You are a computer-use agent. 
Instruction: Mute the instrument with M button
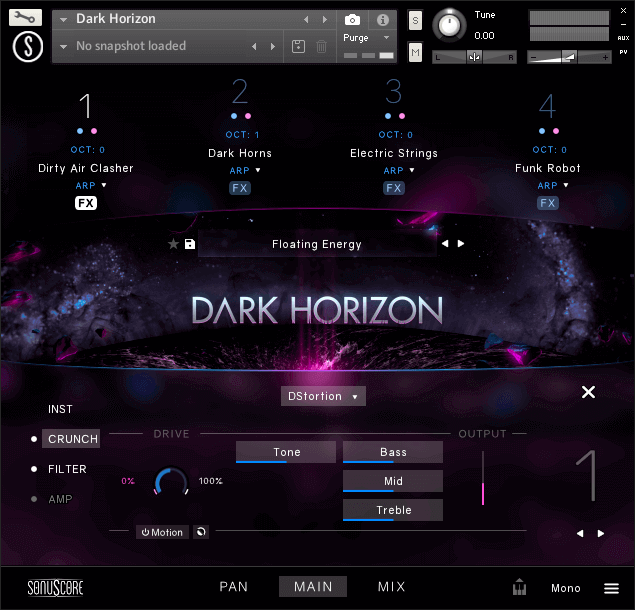coord(415,52)
